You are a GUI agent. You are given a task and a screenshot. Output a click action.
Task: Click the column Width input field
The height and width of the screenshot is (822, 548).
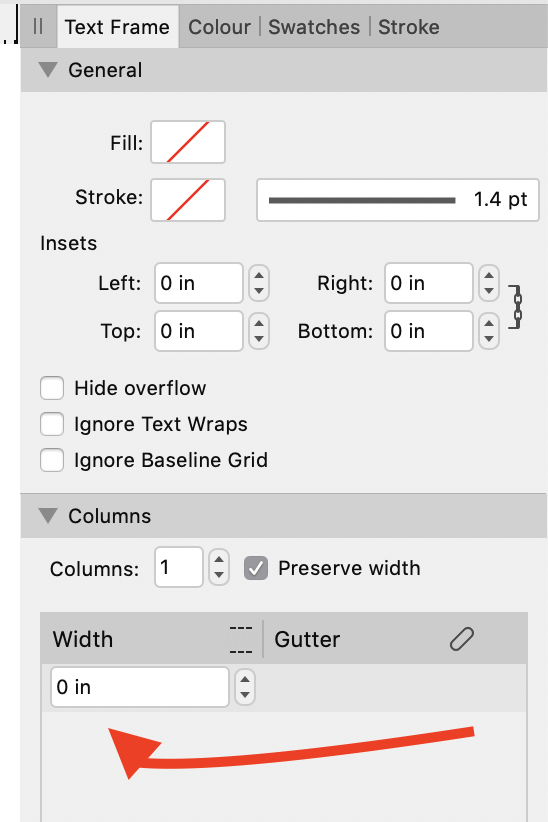click(139, 687)
